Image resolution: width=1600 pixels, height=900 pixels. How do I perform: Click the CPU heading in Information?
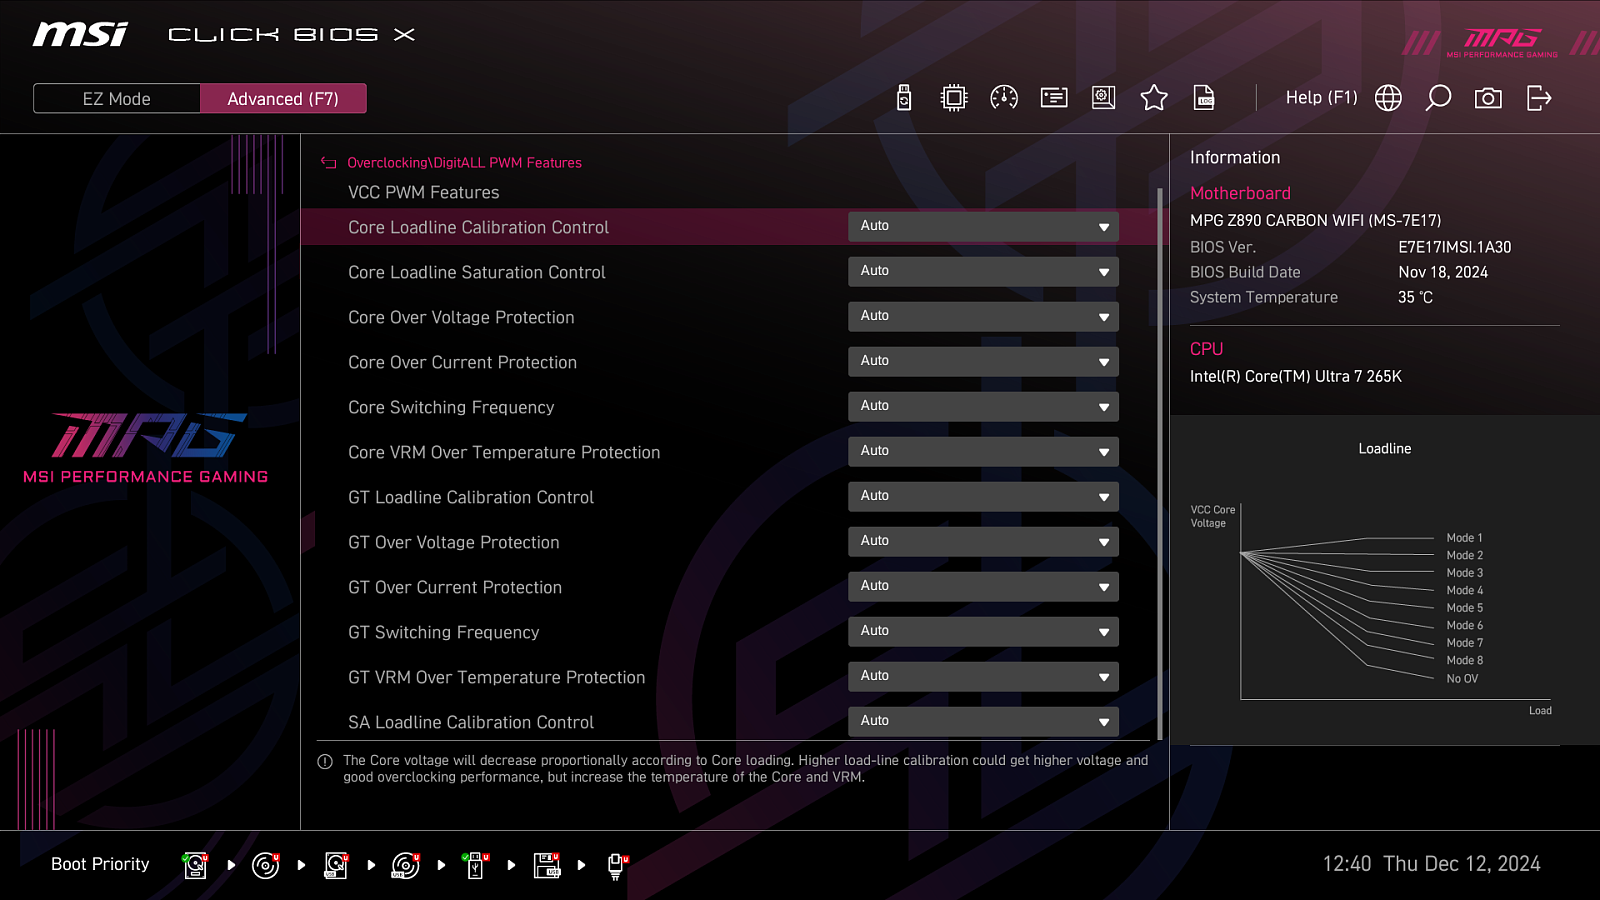click(x=1206, y=349)
